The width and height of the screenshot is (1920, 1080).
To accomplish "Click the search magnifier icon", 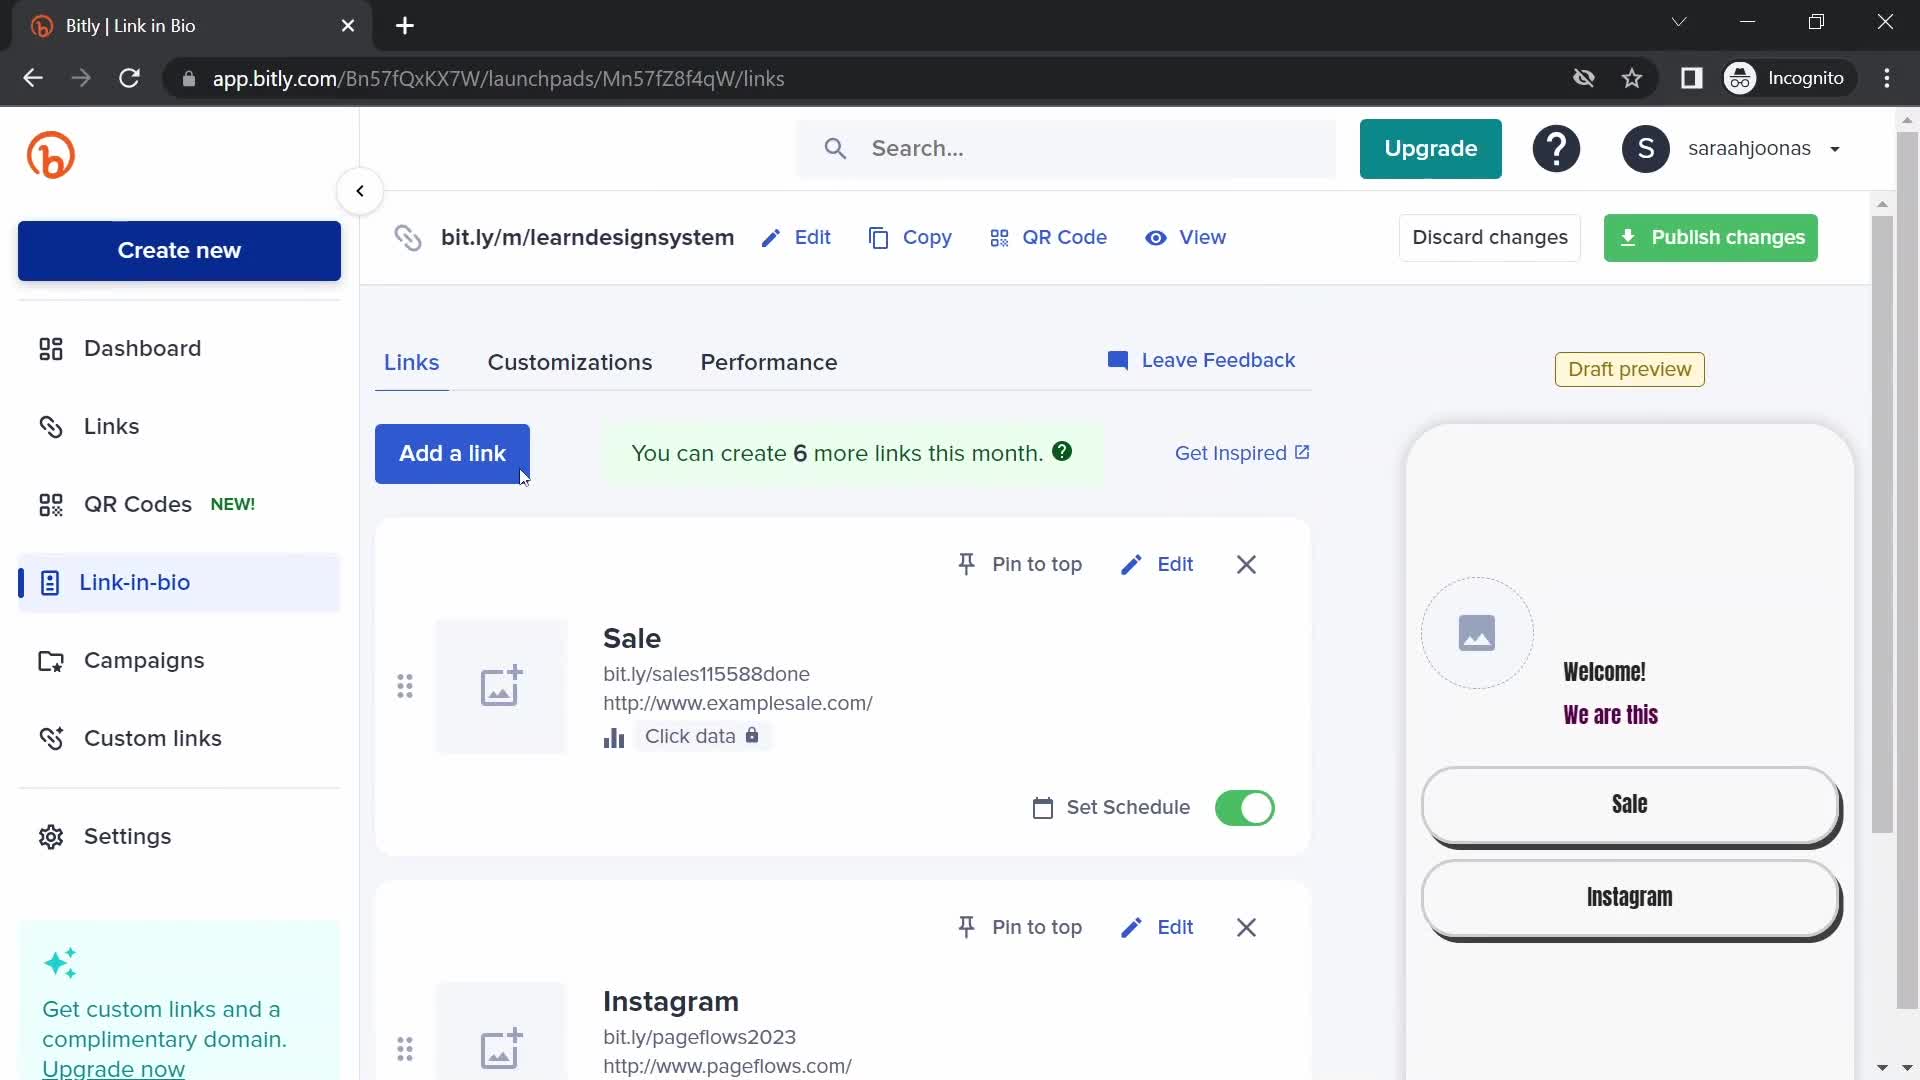I will (x=835, y=149).
